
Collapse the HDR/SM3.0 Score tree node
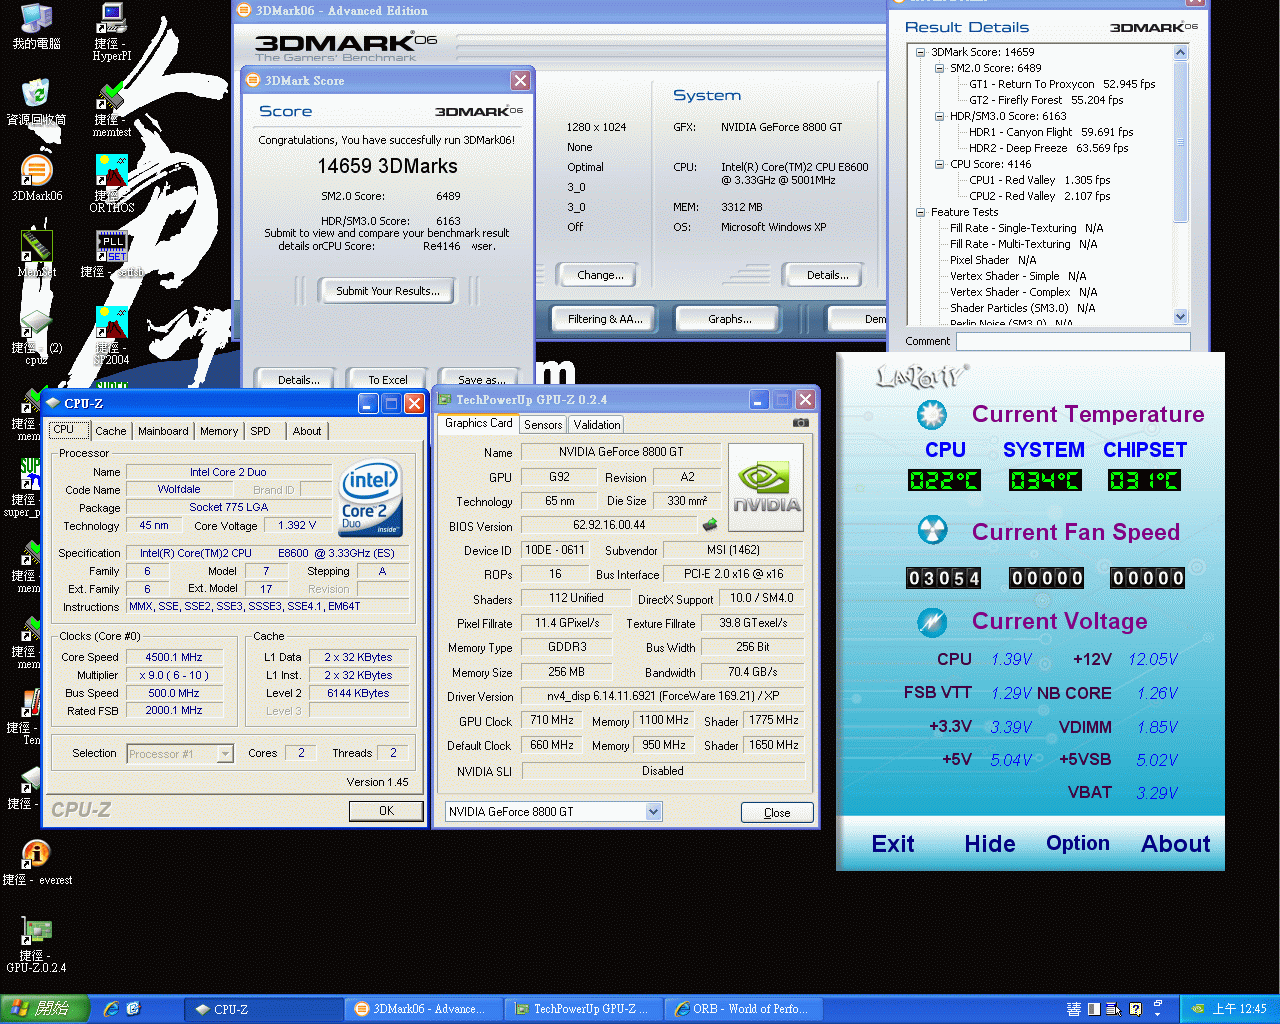pos(939,116)
